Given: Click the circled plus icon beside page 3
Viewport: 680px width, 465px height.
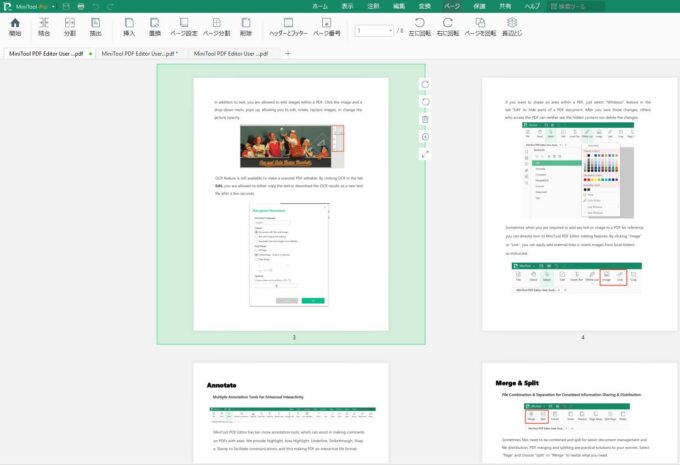Looking at the screenshot, I should click(x=425, y=137).
